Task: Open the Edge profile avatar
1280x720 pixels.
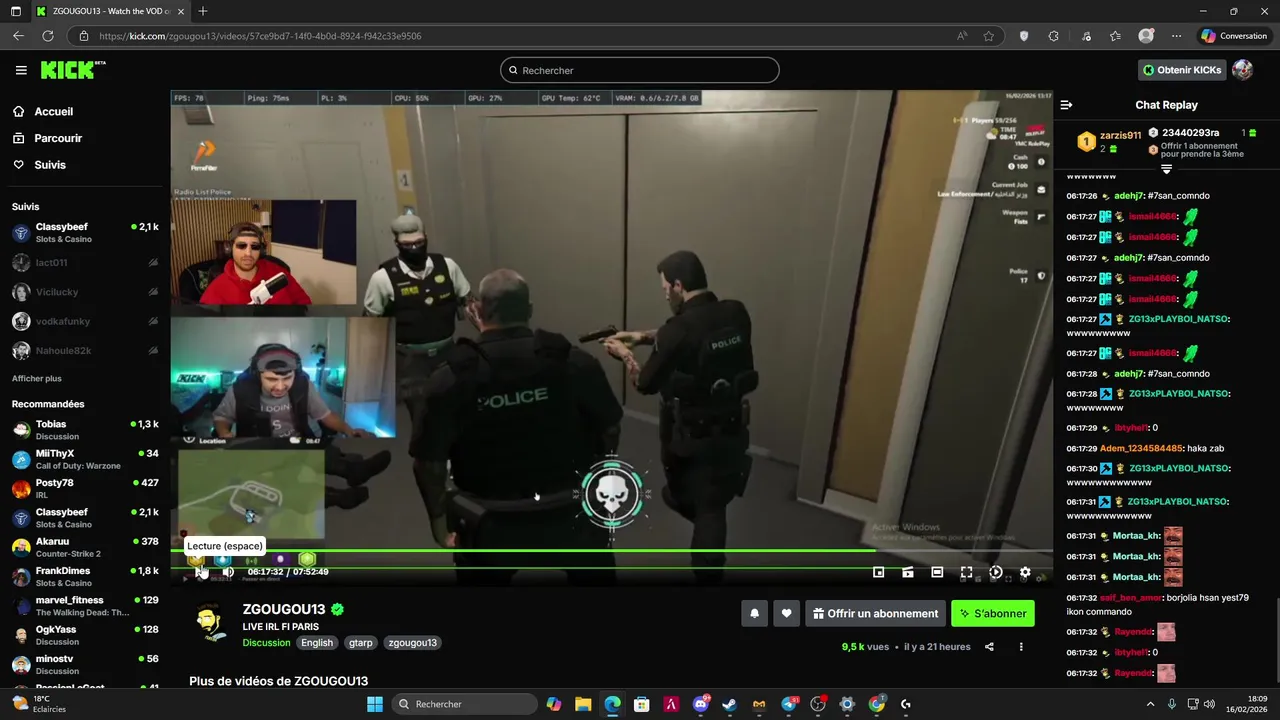Action: click(1146, 36)
